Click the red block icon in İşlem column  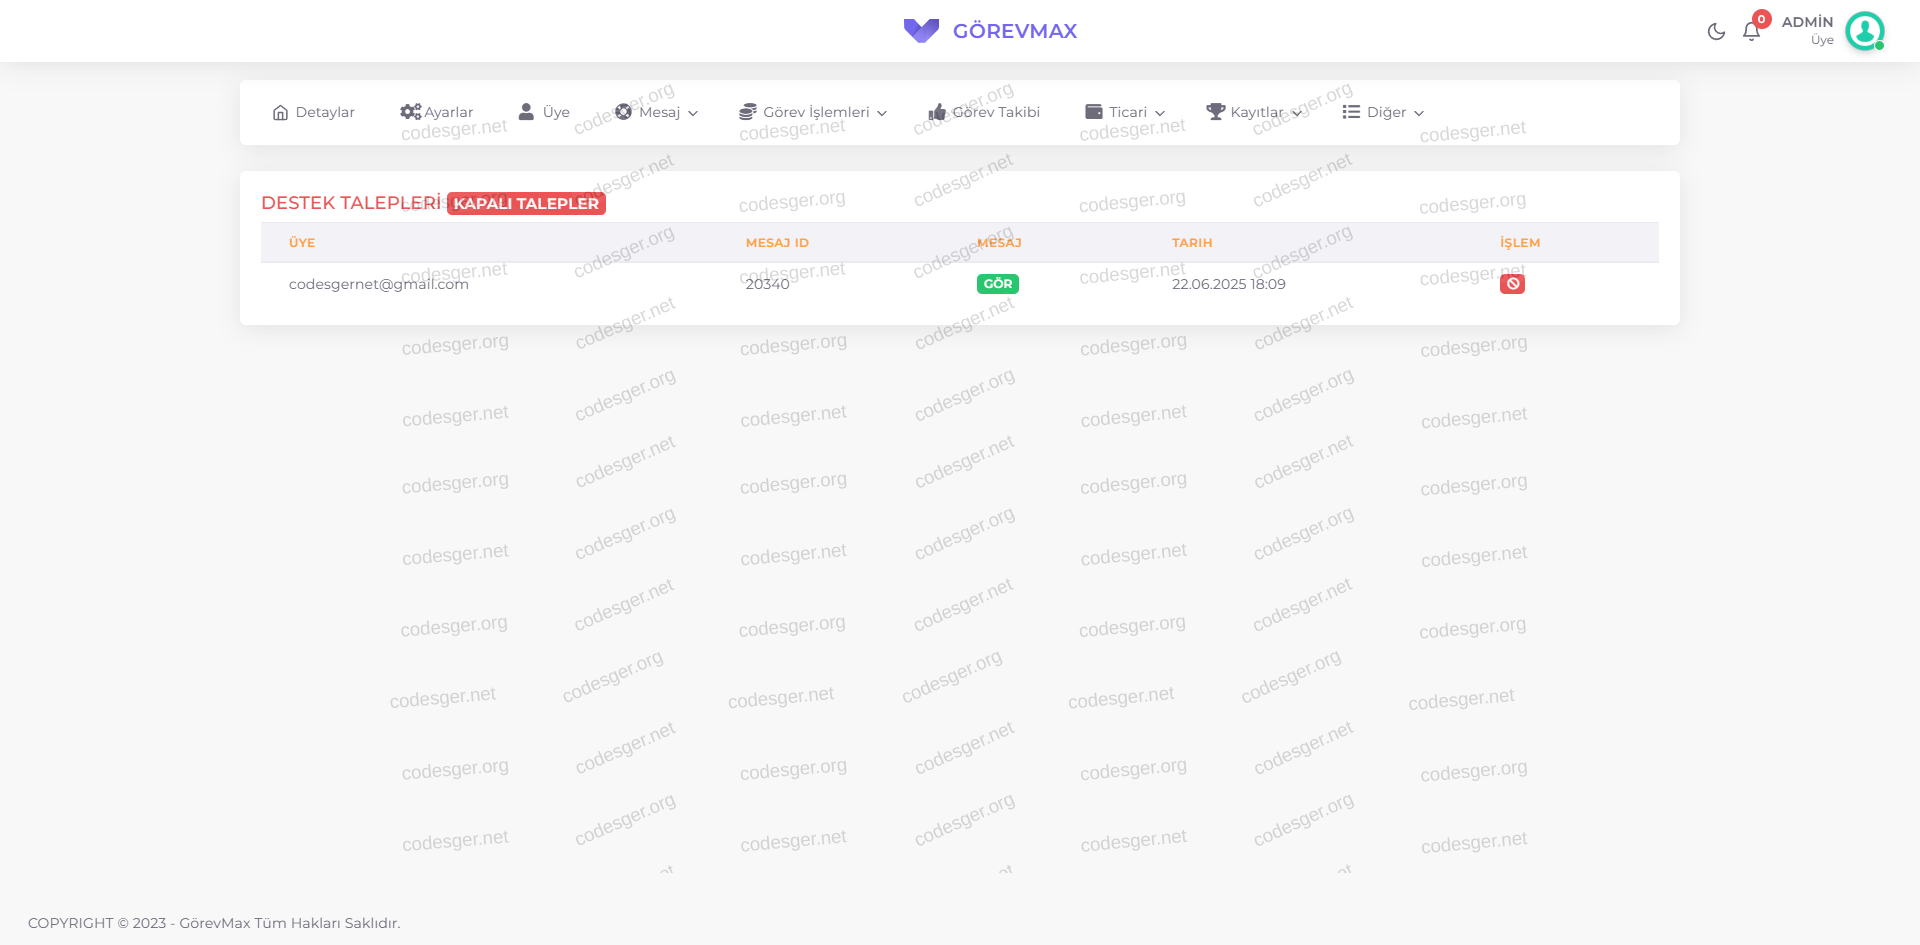(1512, 284)
